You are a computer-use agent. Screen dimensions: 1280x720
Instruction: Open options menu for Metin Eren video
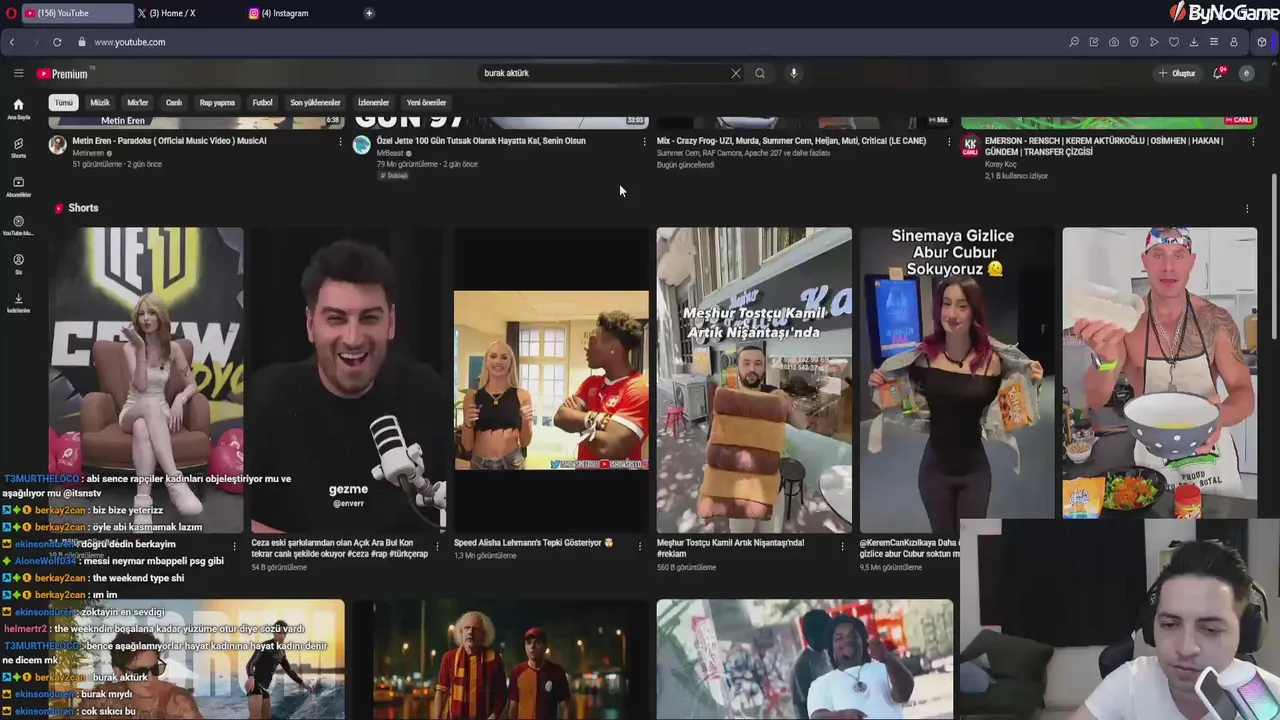pos(340,142)
